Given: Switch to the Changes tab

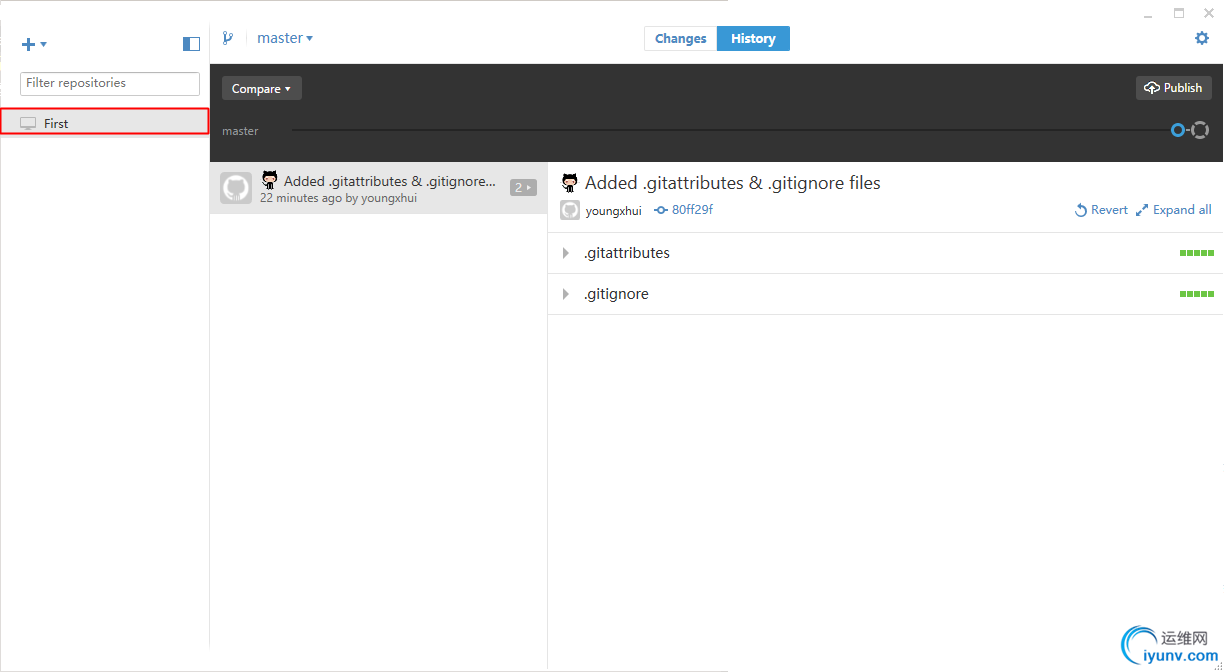Looking at the screenshot, I should point(681,38).
